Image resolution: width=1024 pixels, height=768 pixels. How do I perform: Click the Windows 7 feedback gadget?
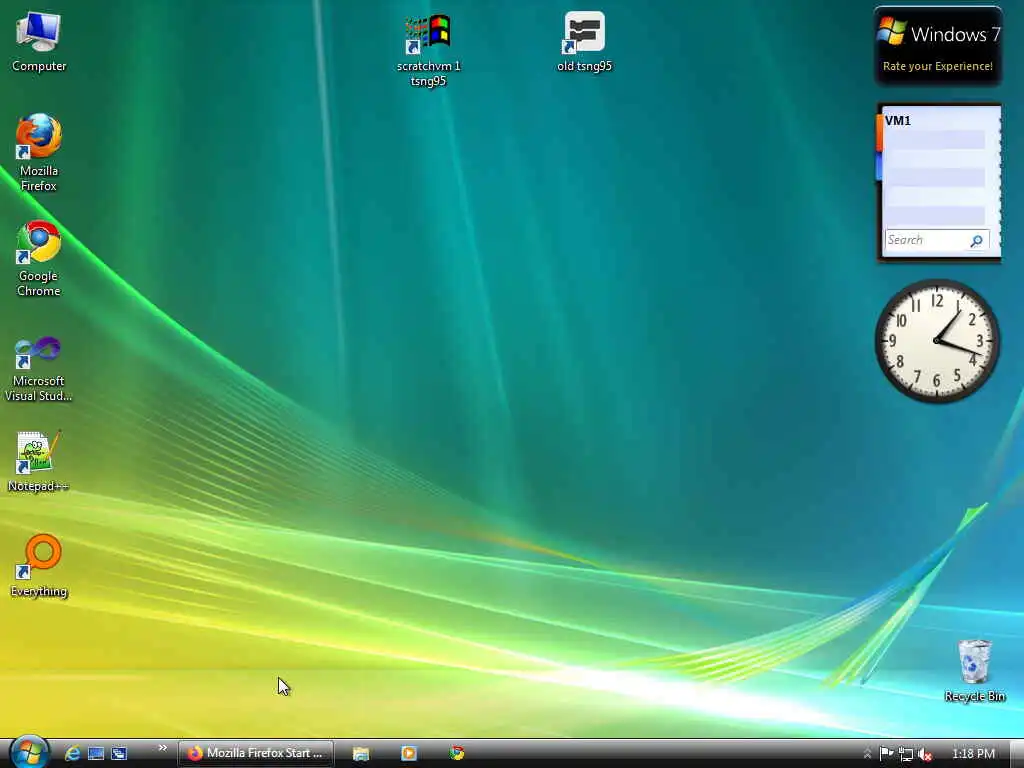click(x=938, y=46)
